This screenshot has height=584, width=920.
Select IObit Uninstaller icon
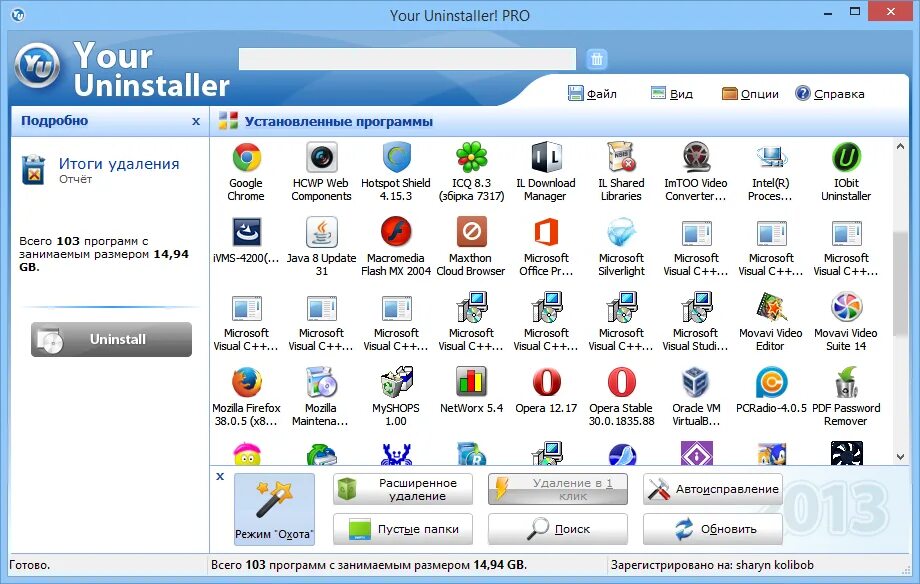pos(846,157)
